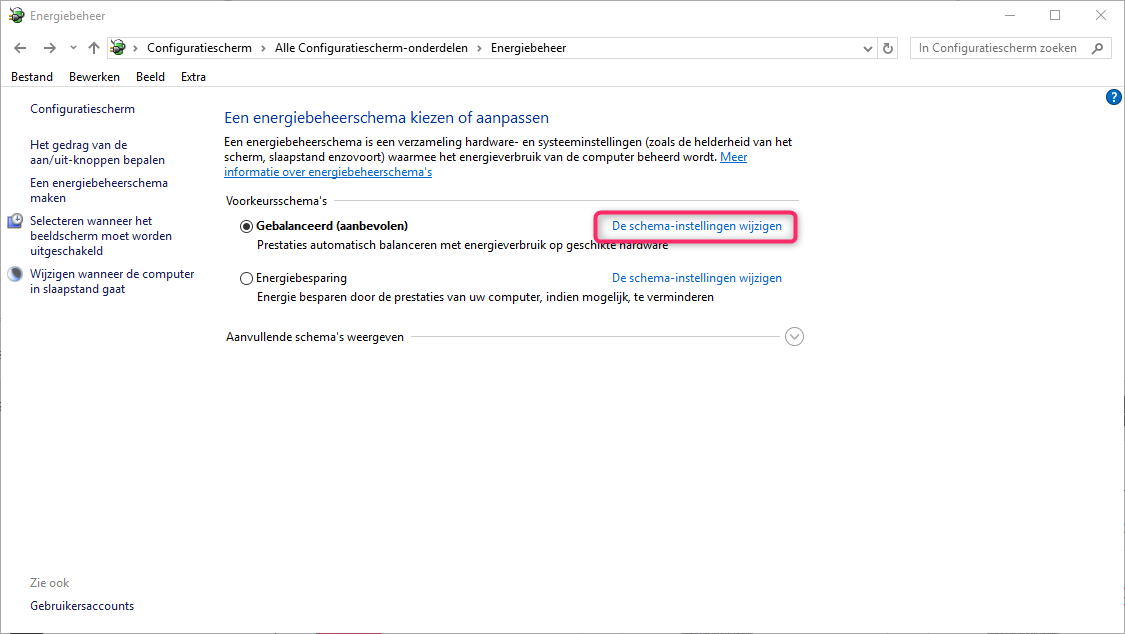Screen dimensions: 1125x634
Task: Select the Energiebesparing radio button
Action: (x=246, y=278)
